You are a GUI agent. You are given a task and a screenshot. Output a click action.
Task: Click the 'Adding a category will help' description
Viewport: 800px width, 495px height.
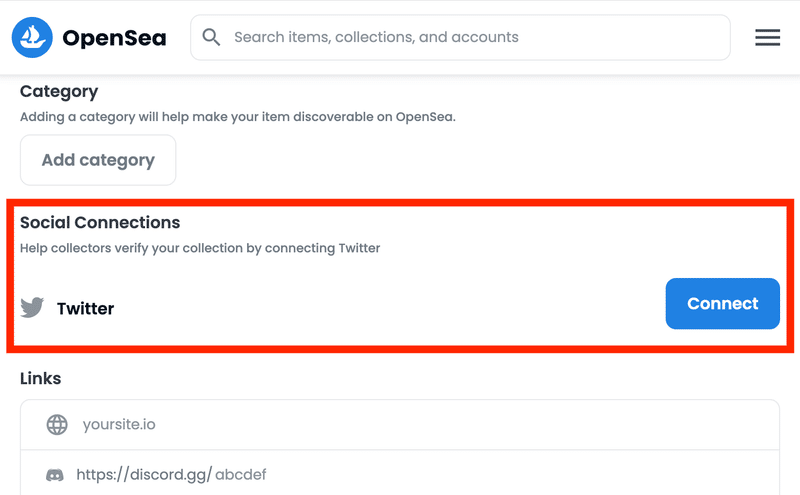pyautogui.click(x=238, y=117)
